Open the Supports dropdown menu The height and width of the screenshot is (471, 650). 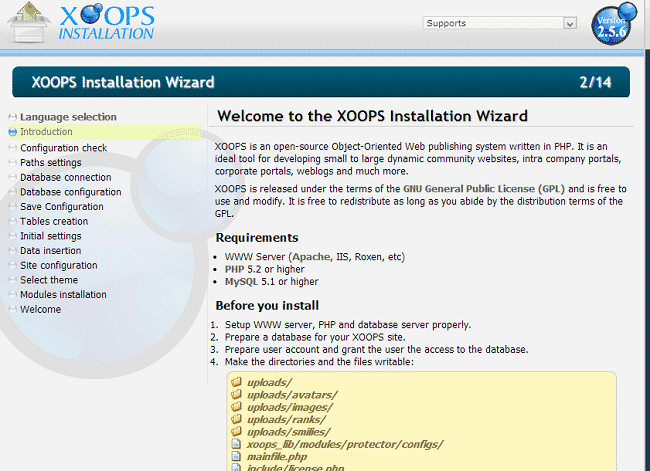[x=499, y=23]
